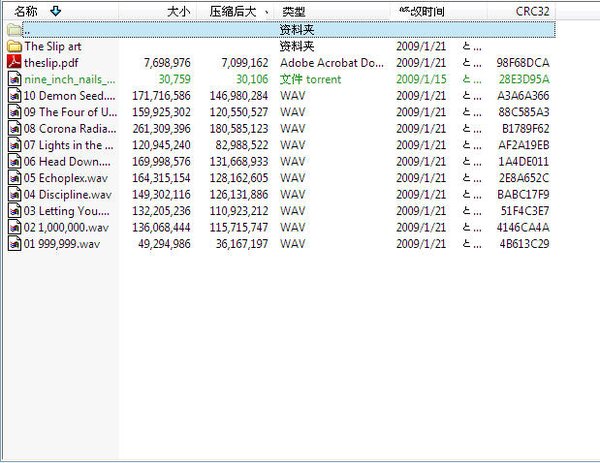Select the 03 Letting You file name
This screenshot has width=600, height=463.
(x=67, y=211)
